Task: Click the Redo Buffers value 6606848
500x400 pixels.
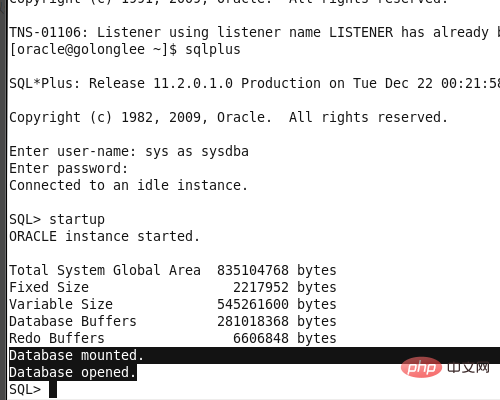Action: (x=261, y=338)
